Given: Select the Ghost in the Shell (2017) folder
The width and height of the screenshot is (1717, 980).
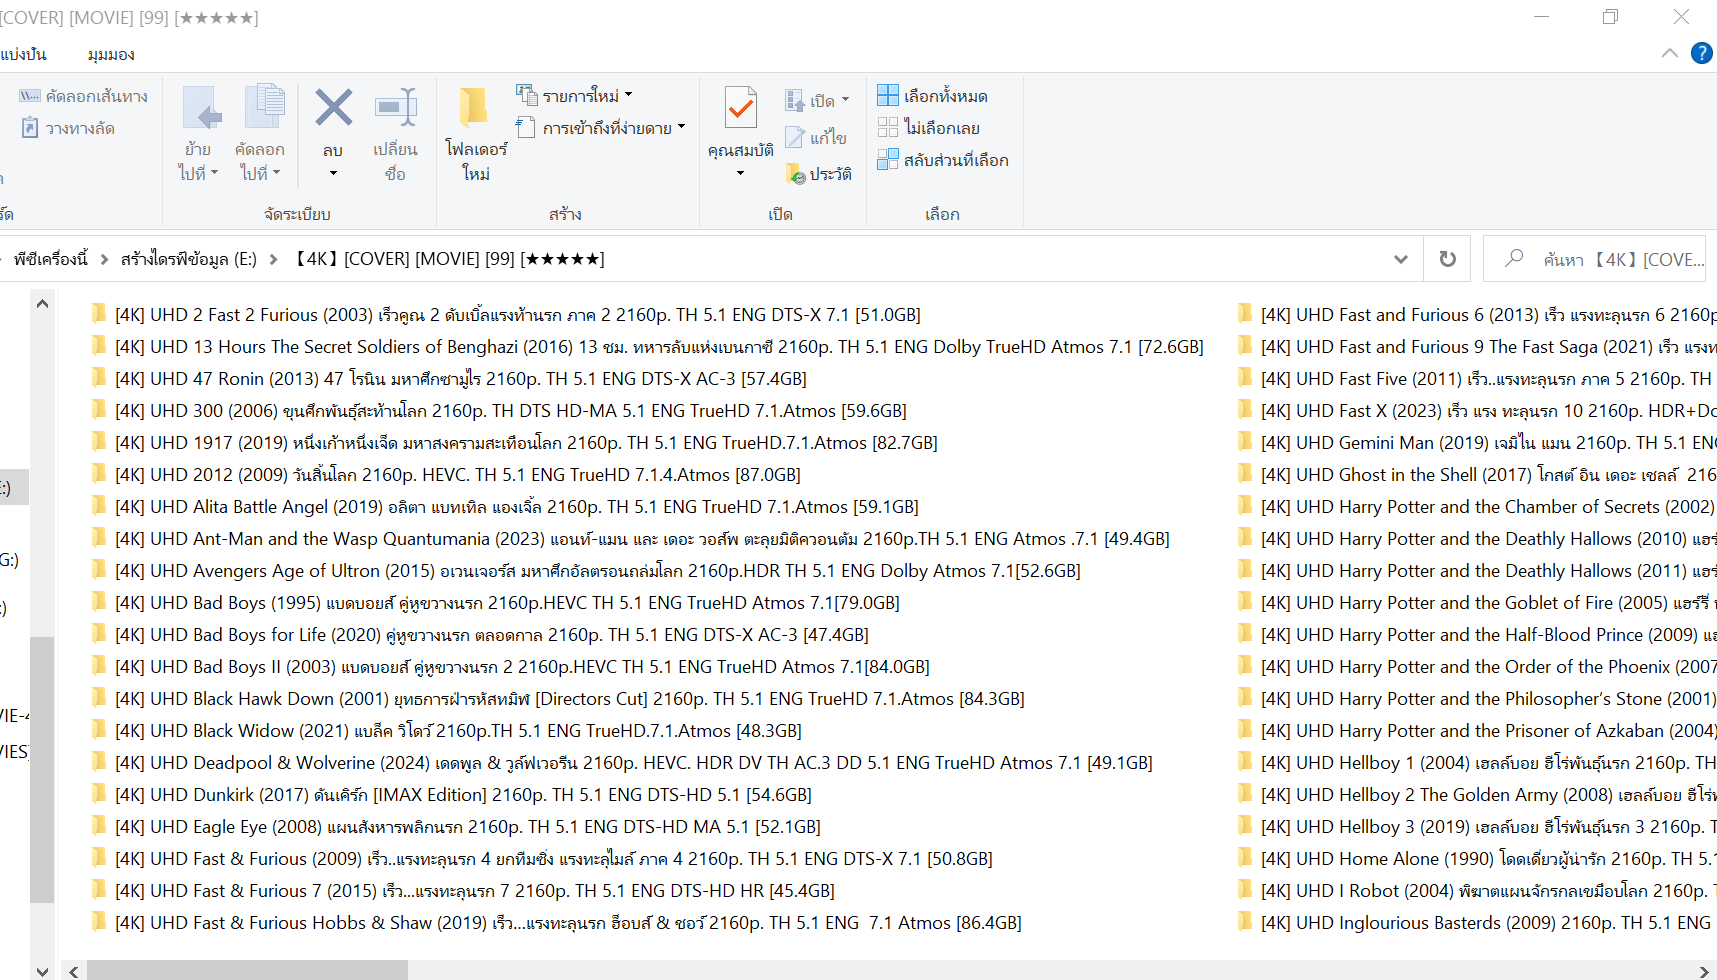Looking at the screenshot, I should pyautogui.click(x=1488, y=474).
